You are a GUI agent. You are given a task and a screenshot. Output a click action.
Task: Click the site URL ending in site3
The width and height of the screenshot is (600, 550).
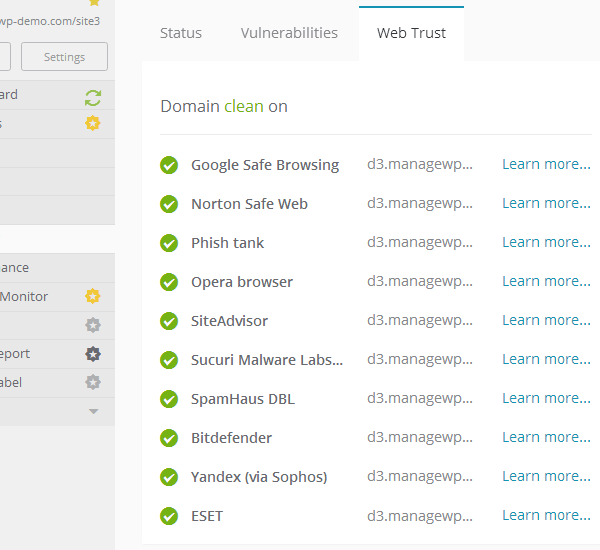[50, 21]
